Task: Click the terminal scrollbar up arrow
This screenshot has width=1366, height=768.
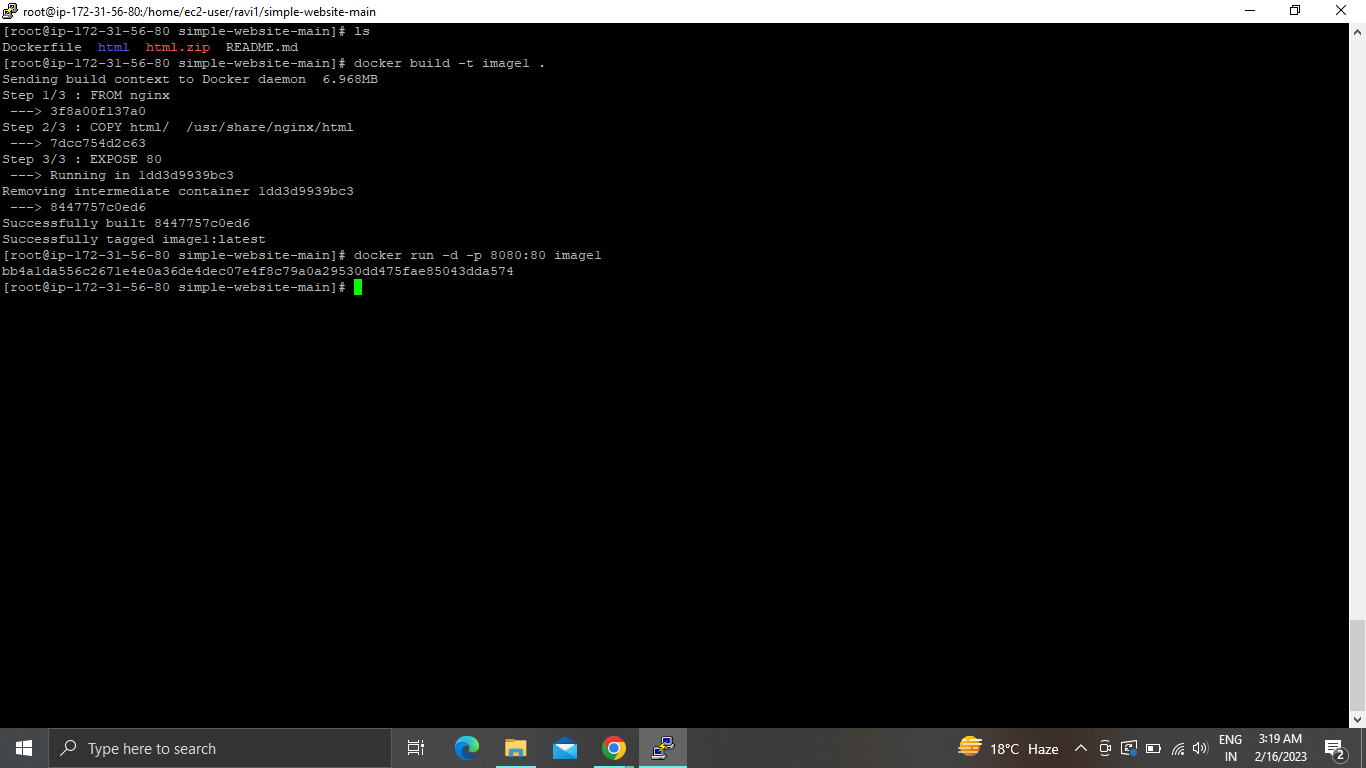Action: click(1357, 31)
